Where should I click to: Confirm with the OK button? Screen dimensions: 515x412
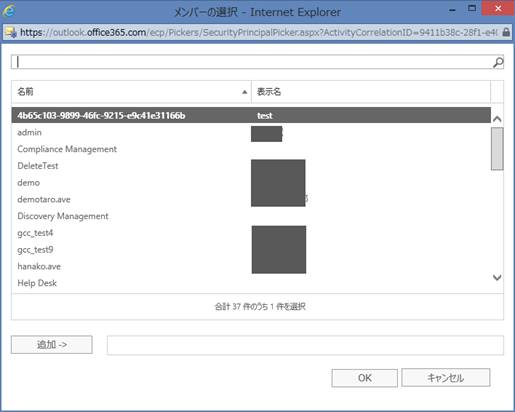click(x=365, y=378)
